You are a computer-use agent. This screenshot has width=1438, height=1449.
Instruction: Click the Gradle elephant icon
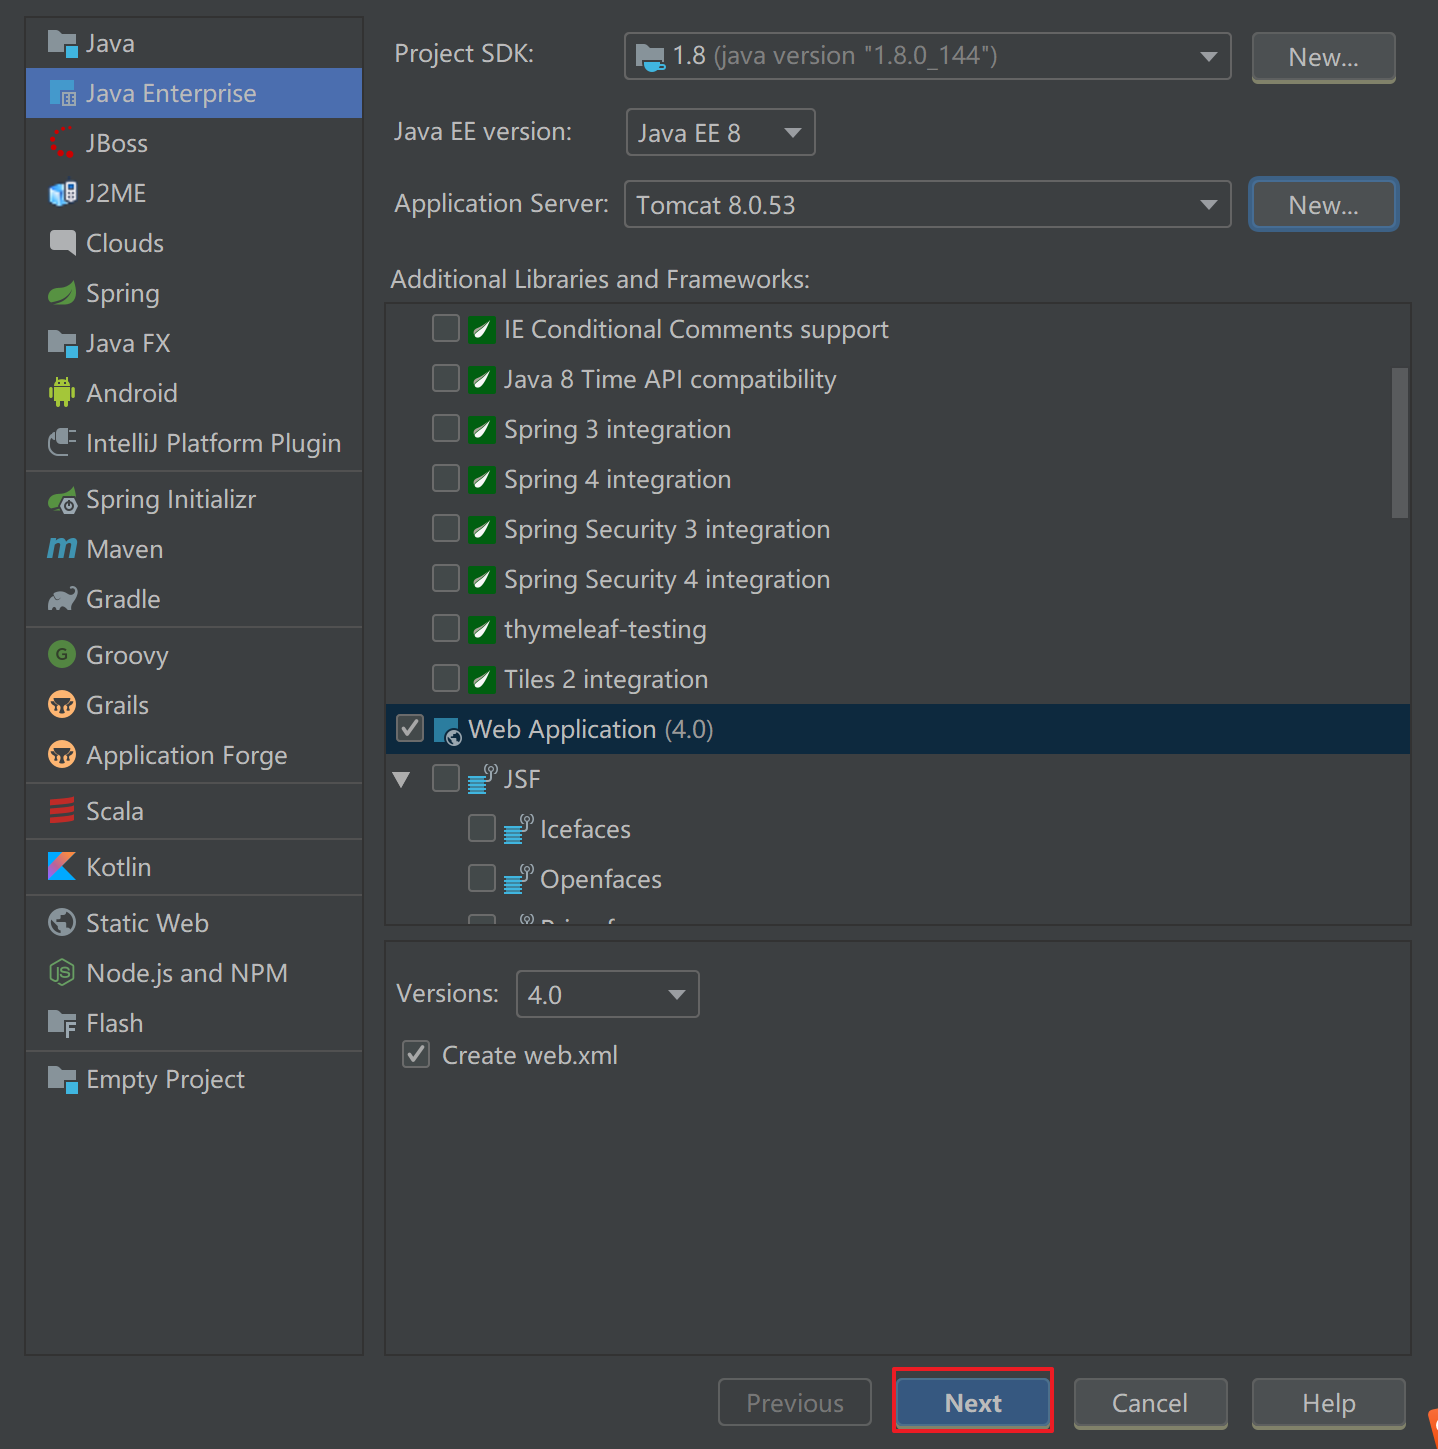62,599
